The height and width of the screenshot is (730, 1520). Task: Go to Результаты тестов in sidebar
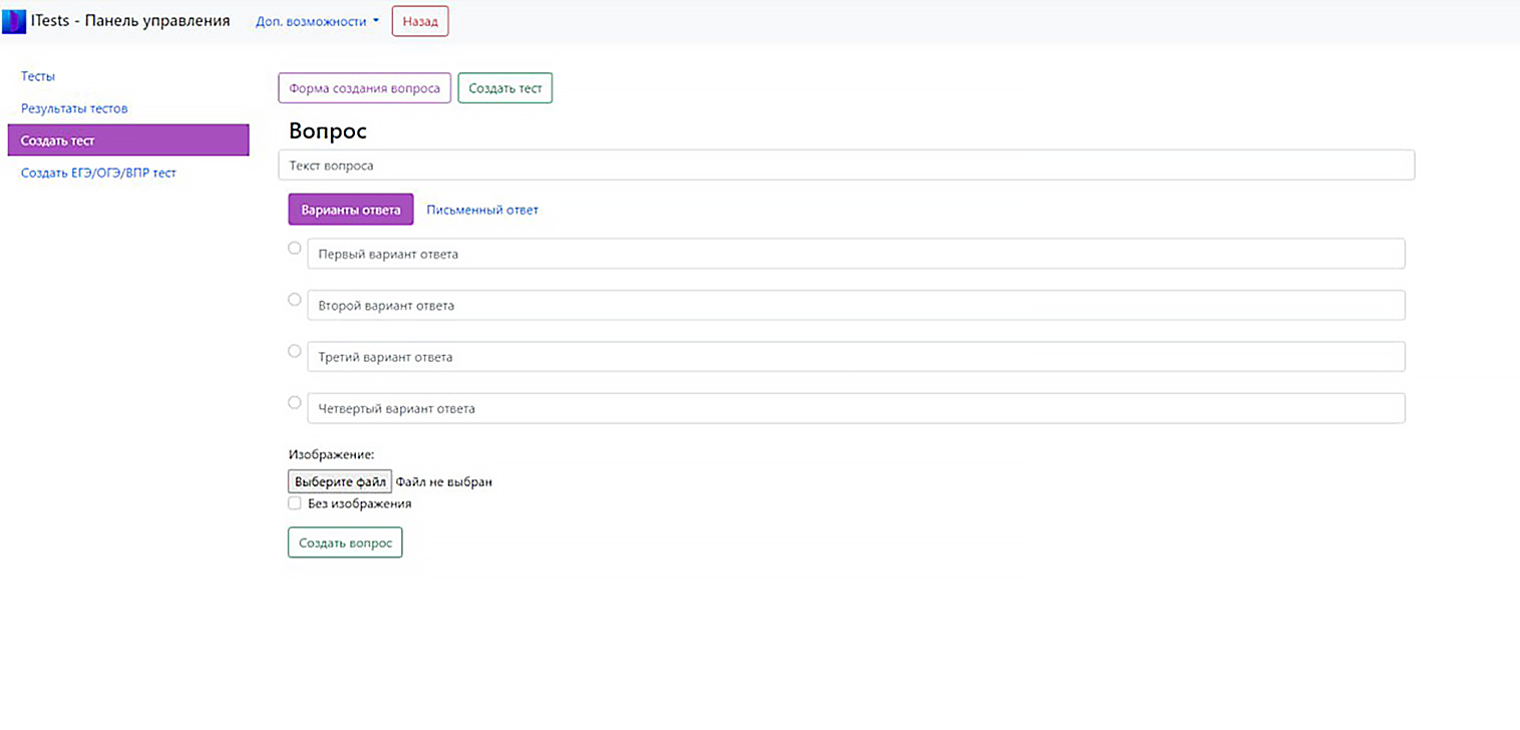74,108
